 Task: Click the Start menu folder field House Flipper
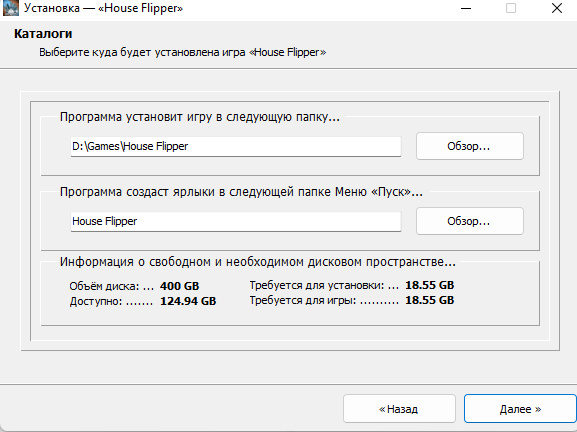pos(236,221)
